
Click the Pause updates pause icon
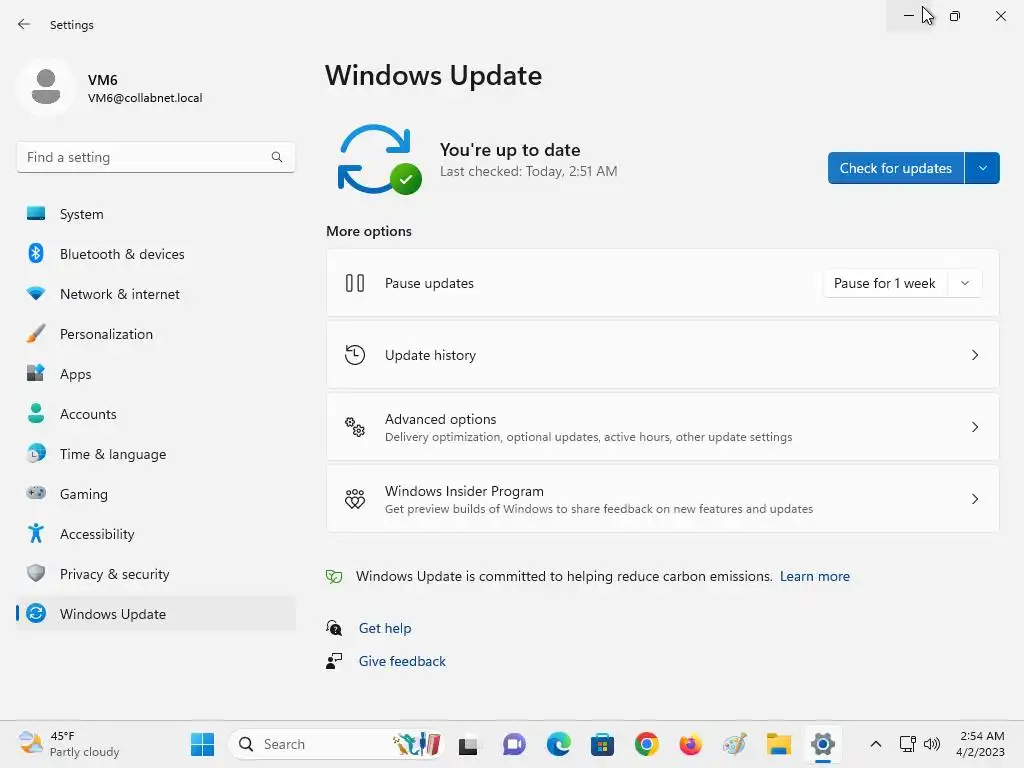pos(355,283)
